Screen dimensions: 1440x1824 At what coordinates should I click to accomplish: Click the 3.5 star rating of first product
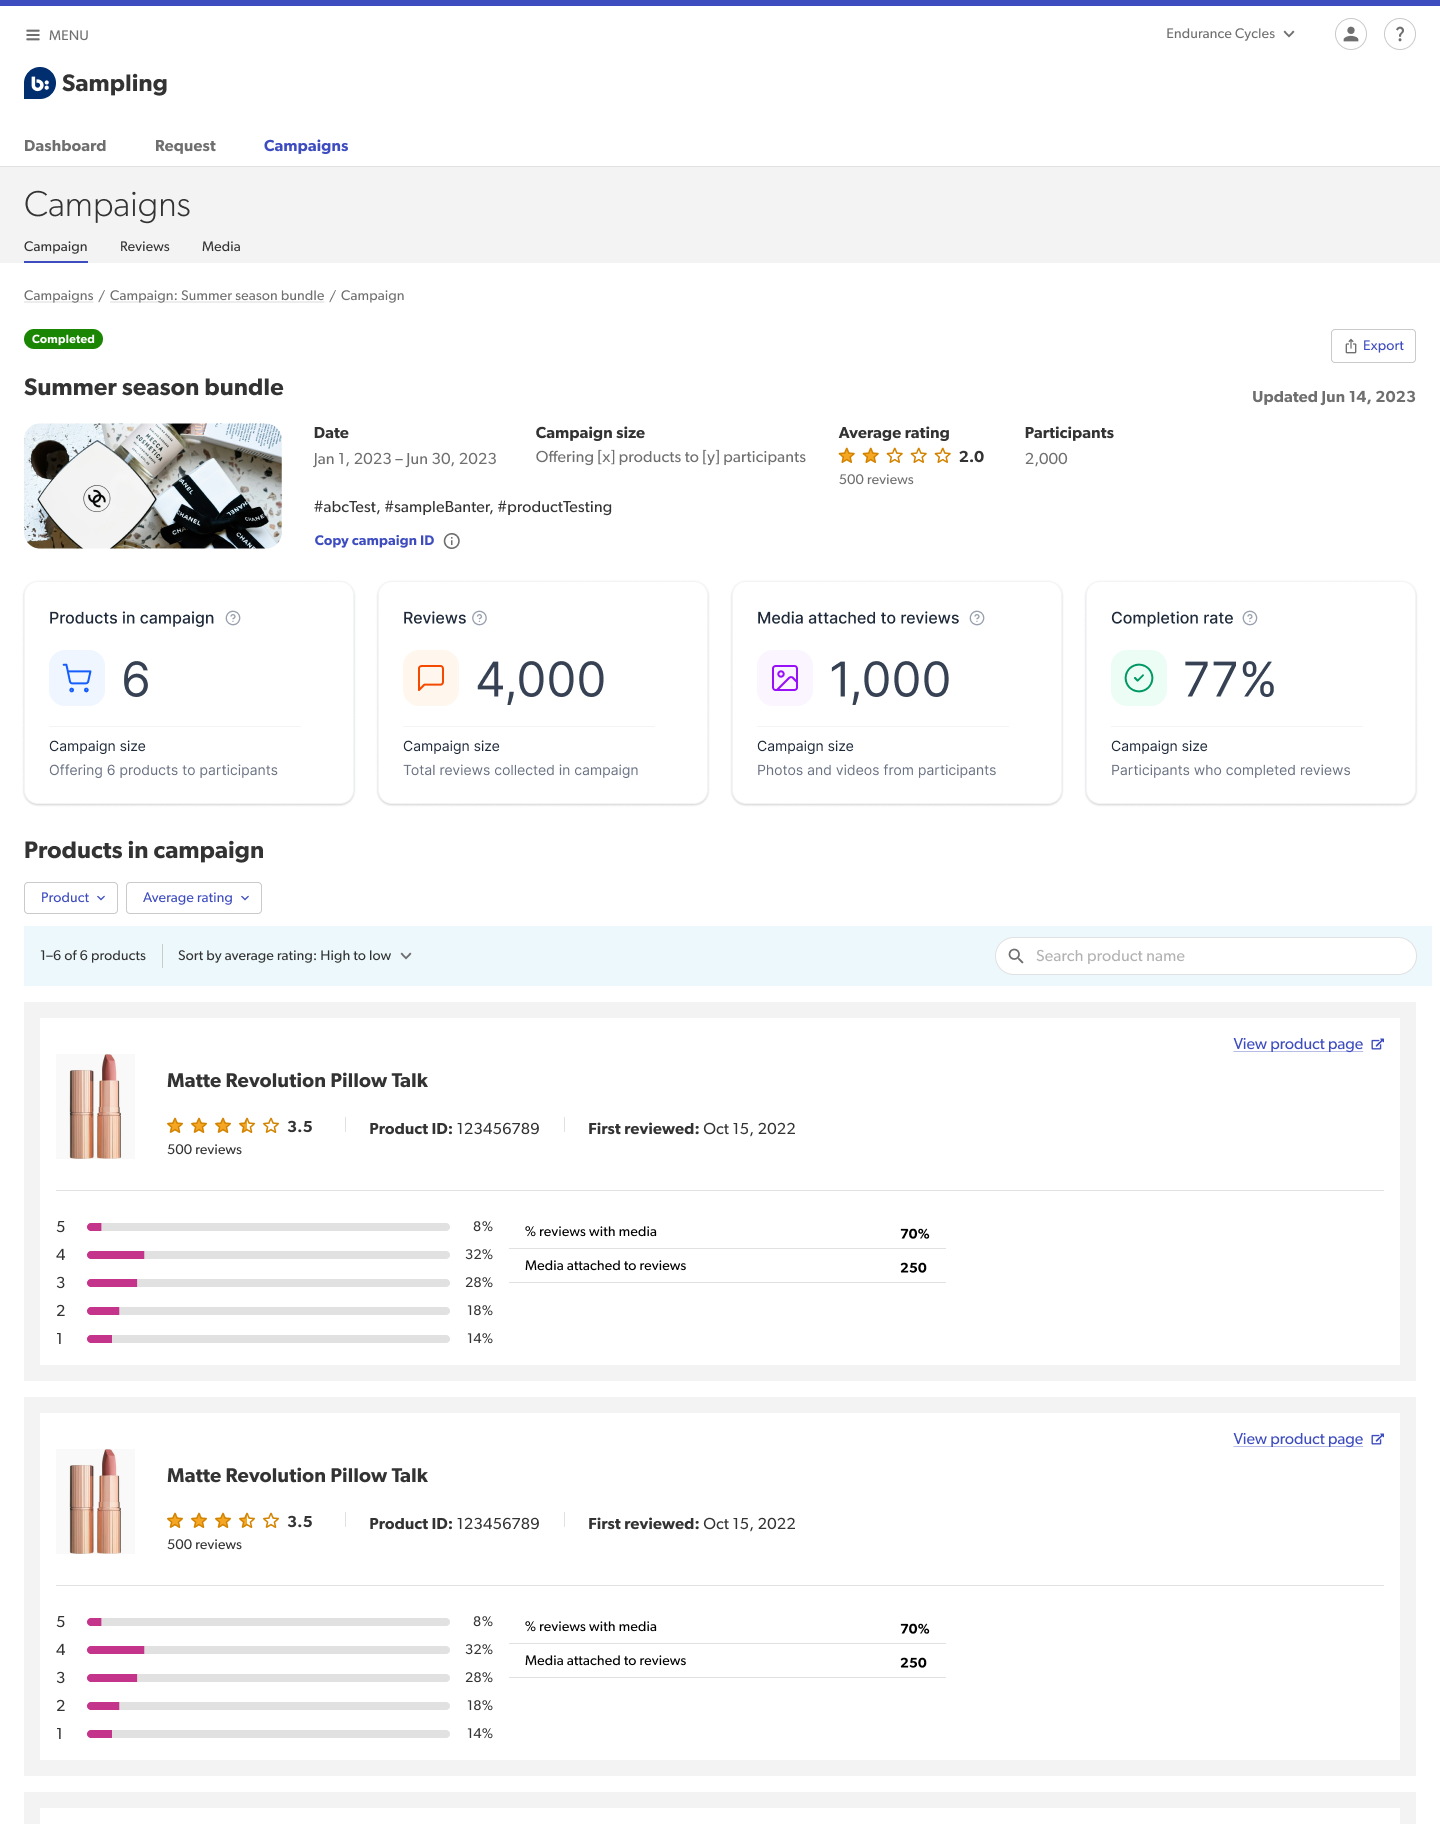[223, 1126]
